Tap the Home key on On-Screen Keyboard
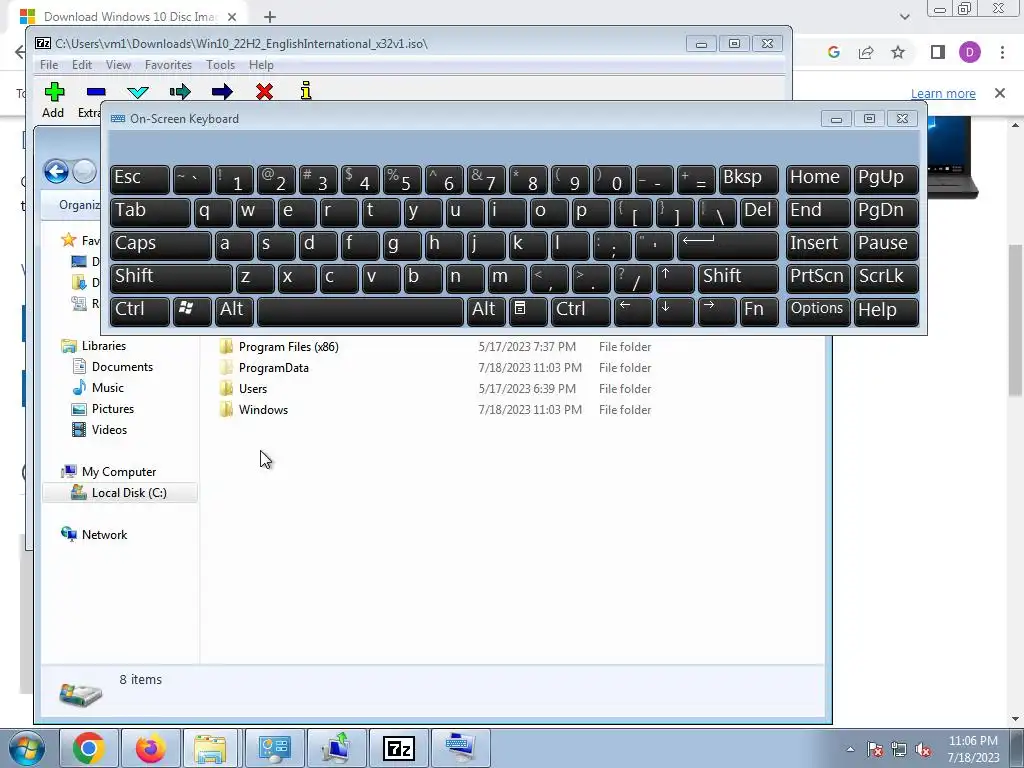The height and width of the screenshot is (768, 1024). click(x=818, y=179)
